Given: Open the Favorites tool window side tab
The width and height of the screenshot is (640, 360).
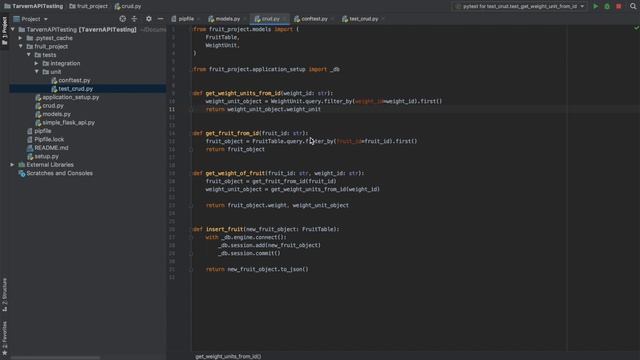Looking at the screenshot, I should tap(4, 338).
